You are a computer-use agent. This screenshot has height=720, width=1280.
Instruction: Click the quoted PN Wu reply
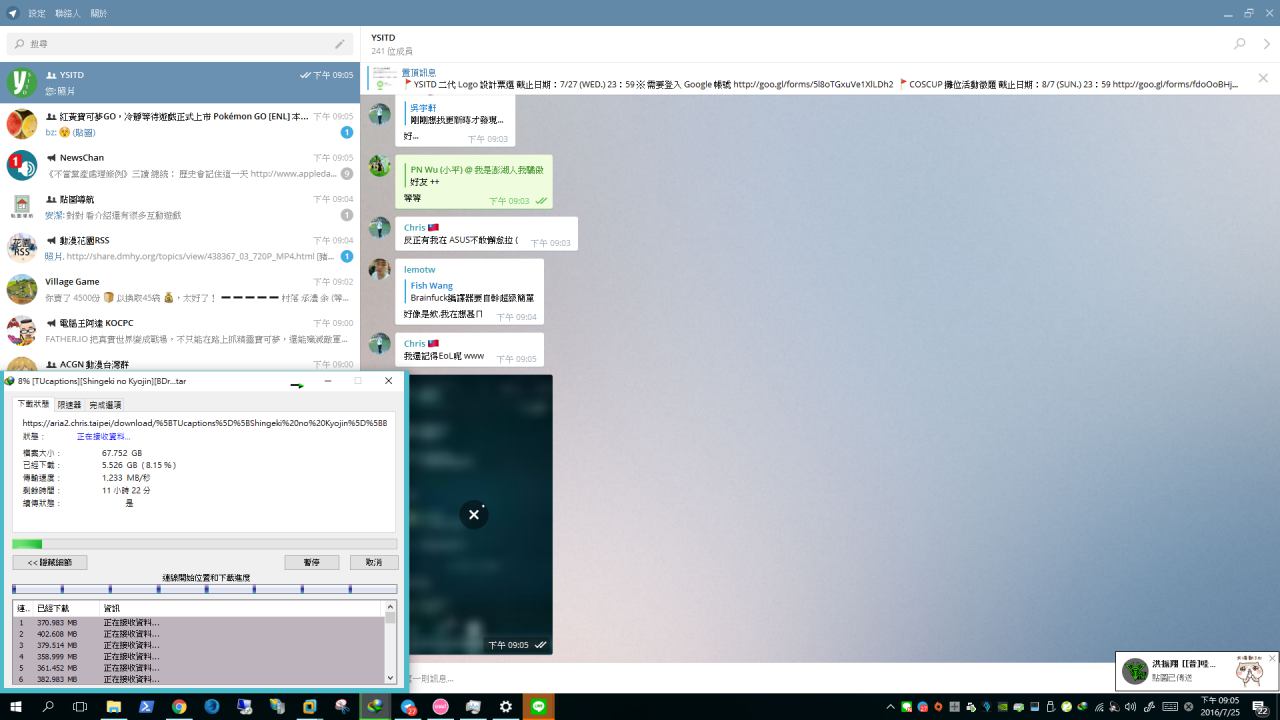(475, 176)
